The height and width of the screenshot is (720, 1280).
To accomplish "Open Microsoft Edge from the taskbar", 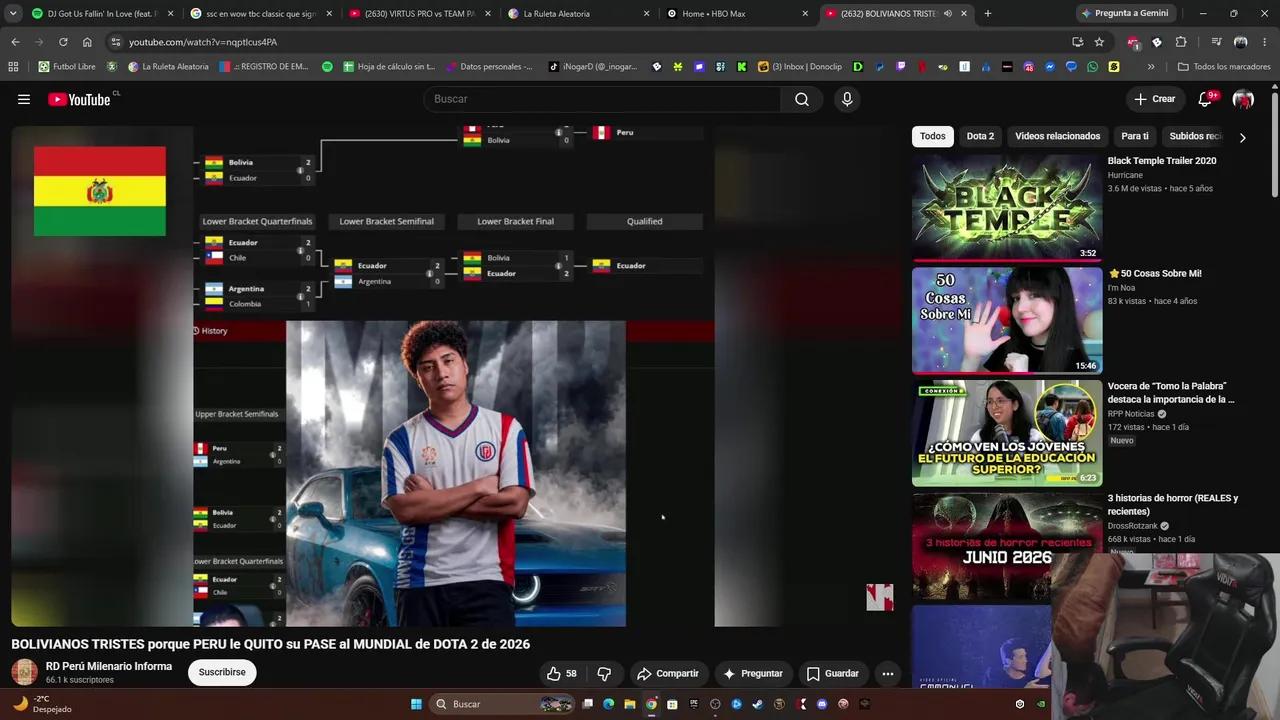I will coord(609,704).
